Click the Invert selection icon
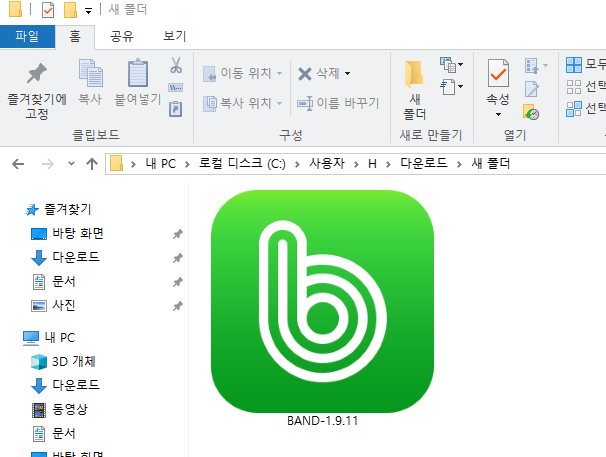The height and width of the screenshot is (457, 606). click(574, 109)
